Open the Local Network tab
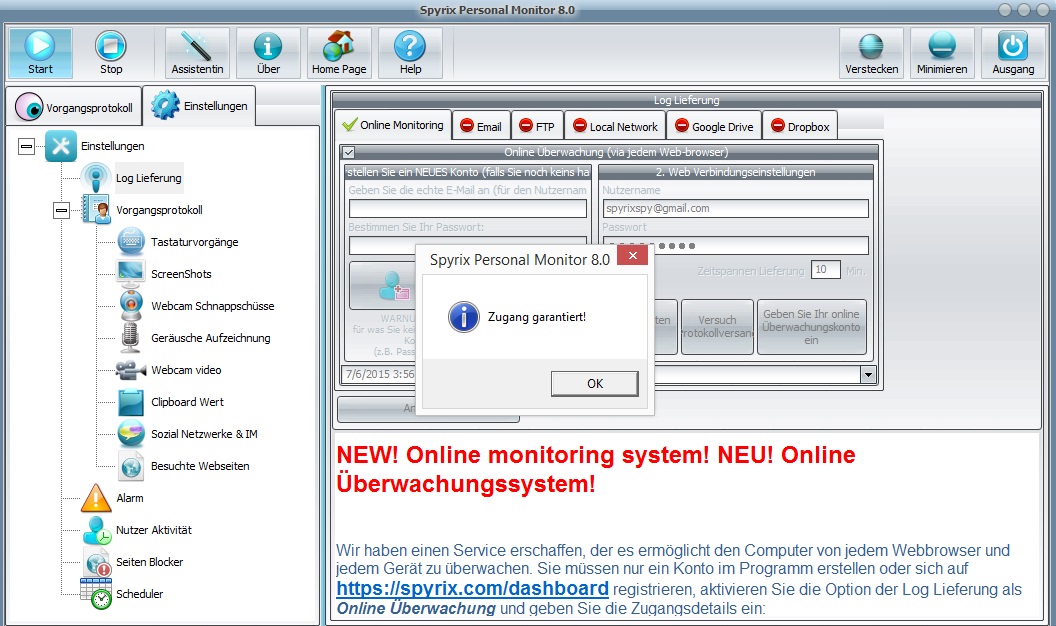Screen dimensions: 1056x626 (x=615, y=126)
